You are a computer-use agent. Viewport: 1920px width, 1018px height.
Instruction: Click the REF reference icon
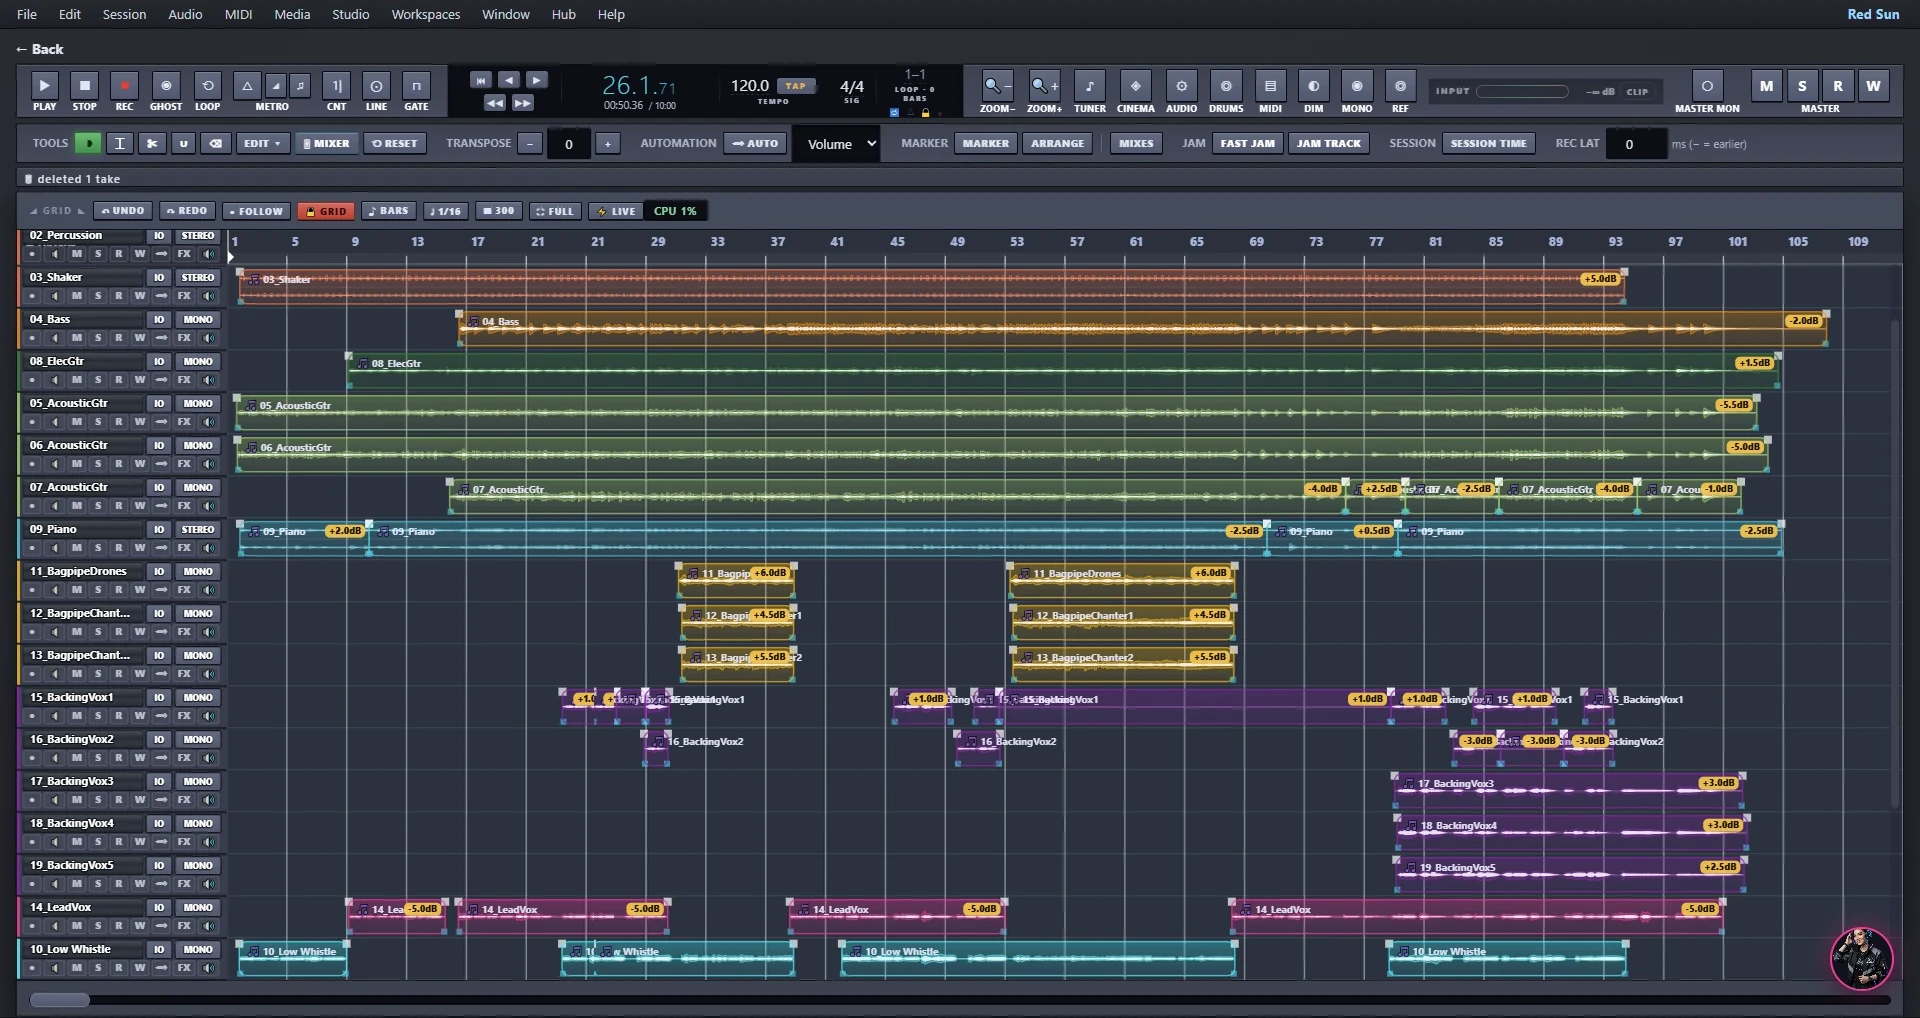(x=1400, y=86)
